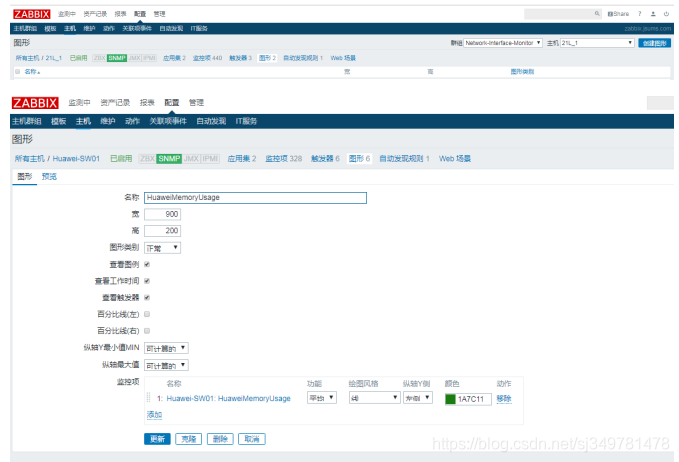The height and width of the screenshot is (462, 679).
Task: Click the green SNMP badge on the 21L_1 page
Action: point(117,58)
